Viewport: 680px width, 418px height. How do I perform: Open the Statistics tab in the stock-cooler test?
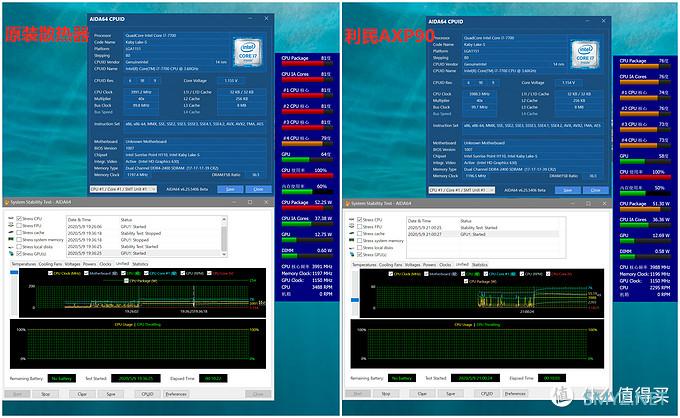point(140,264)
